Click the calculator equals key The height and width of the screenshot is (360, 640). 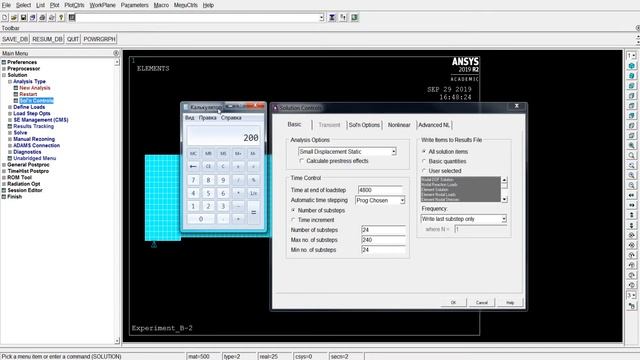[x=253, y=212]
